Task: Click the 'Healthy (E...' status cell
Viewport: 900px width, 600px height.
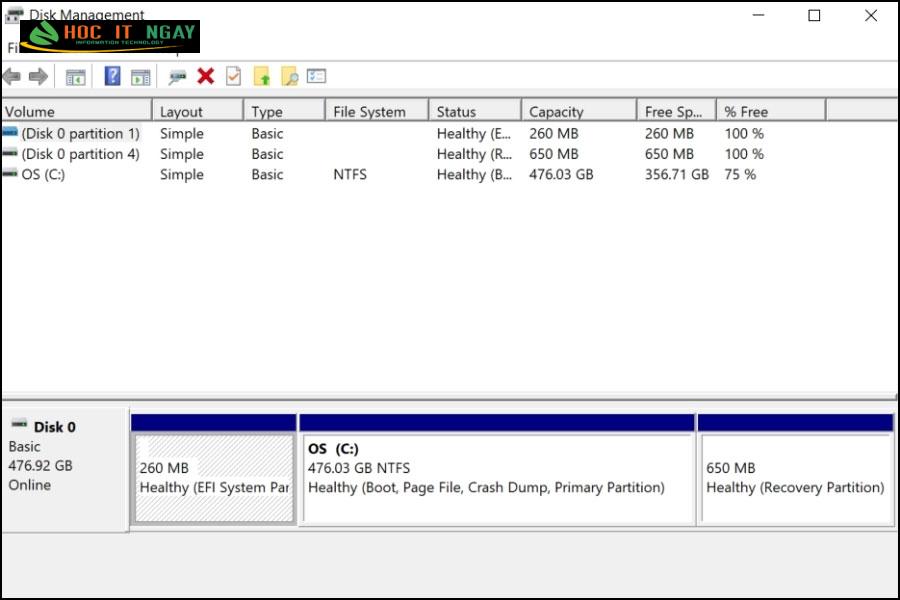Action: click(x=474, y=134)
